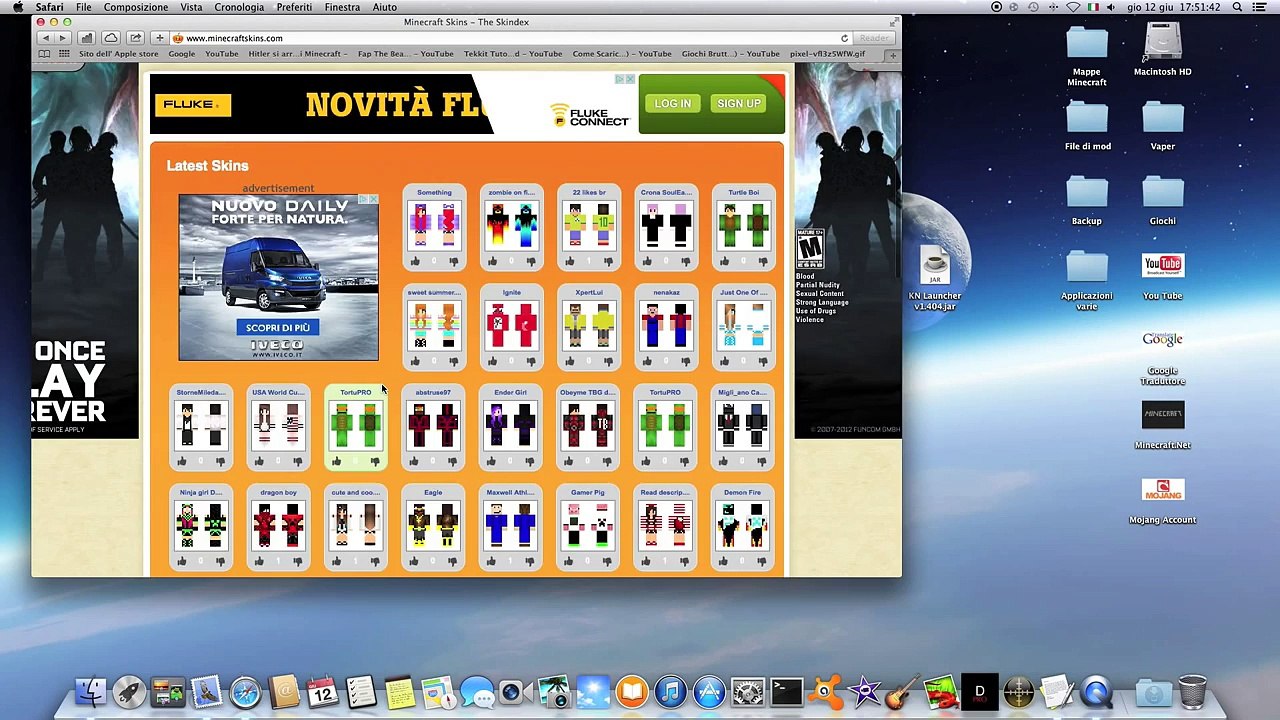Open the iCloud Tabs toolbar button
The image size is (1280, 720).
click(x=111, y=38)
